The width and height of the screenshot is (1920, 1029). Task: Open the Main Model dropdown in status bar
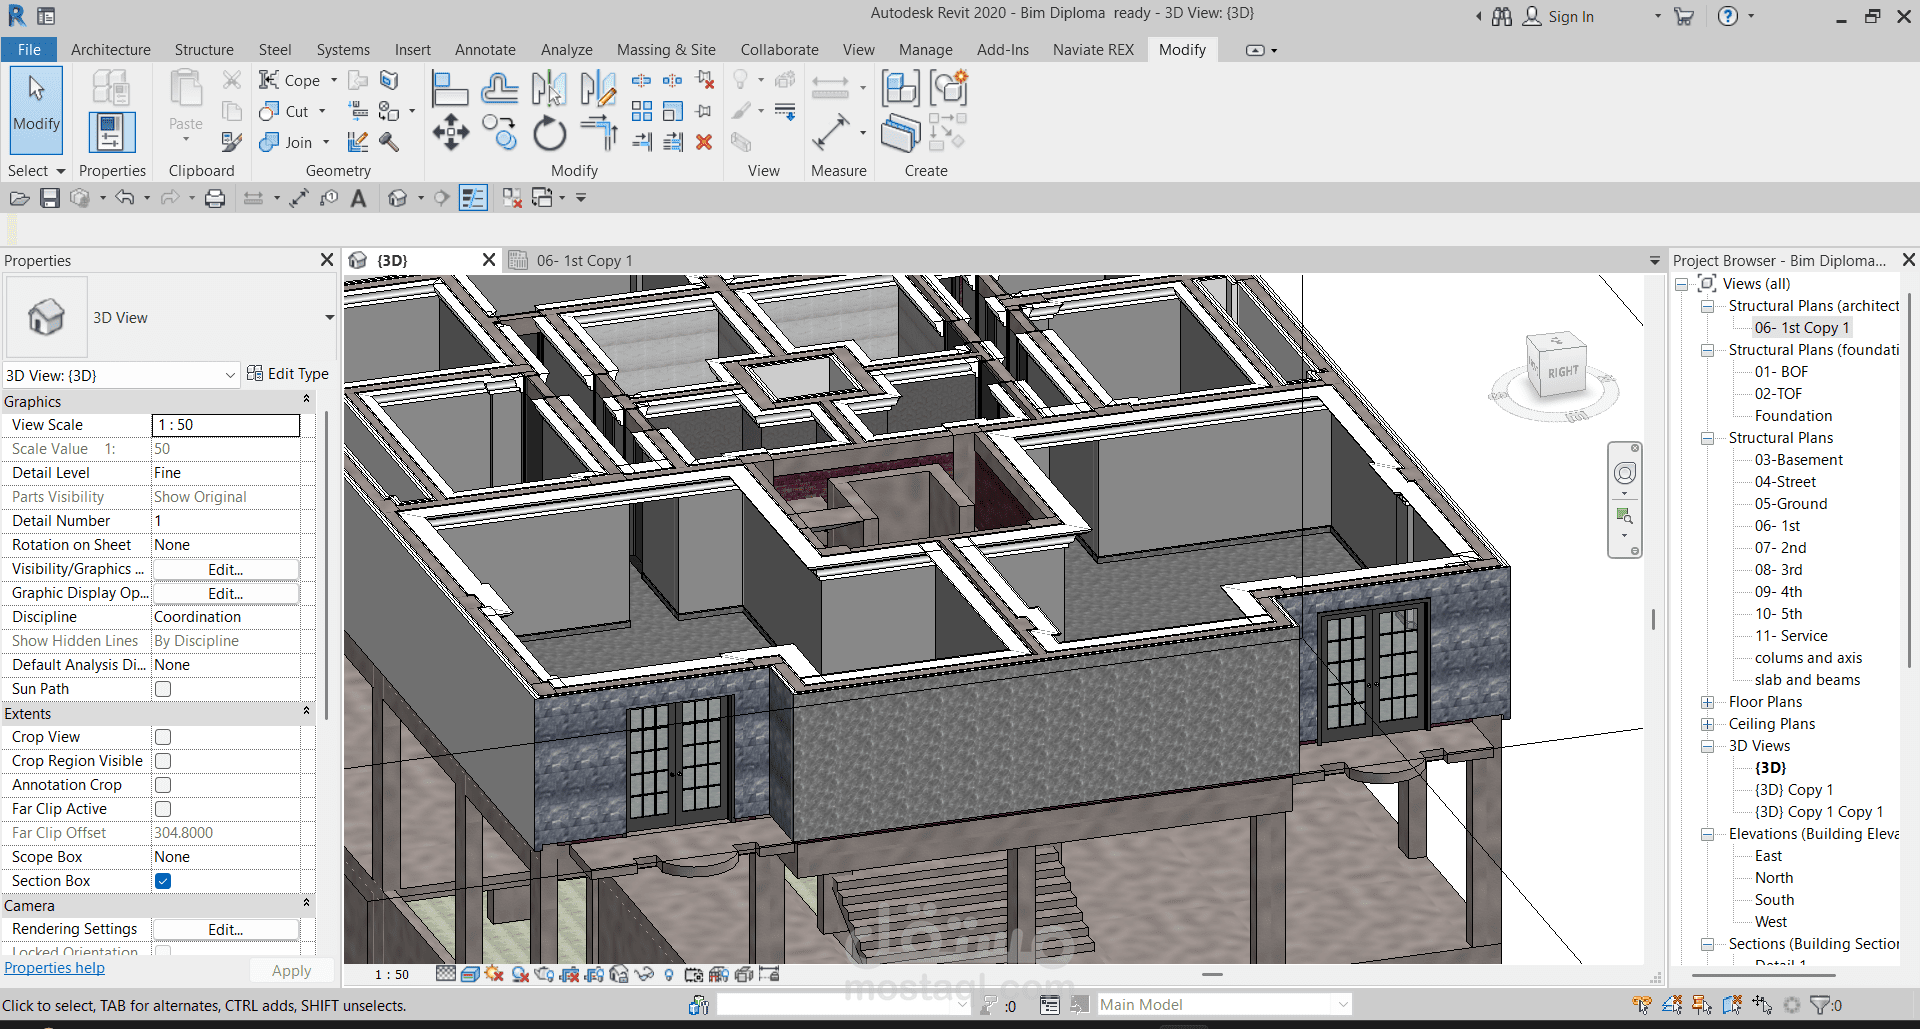click(1343, 1004)
